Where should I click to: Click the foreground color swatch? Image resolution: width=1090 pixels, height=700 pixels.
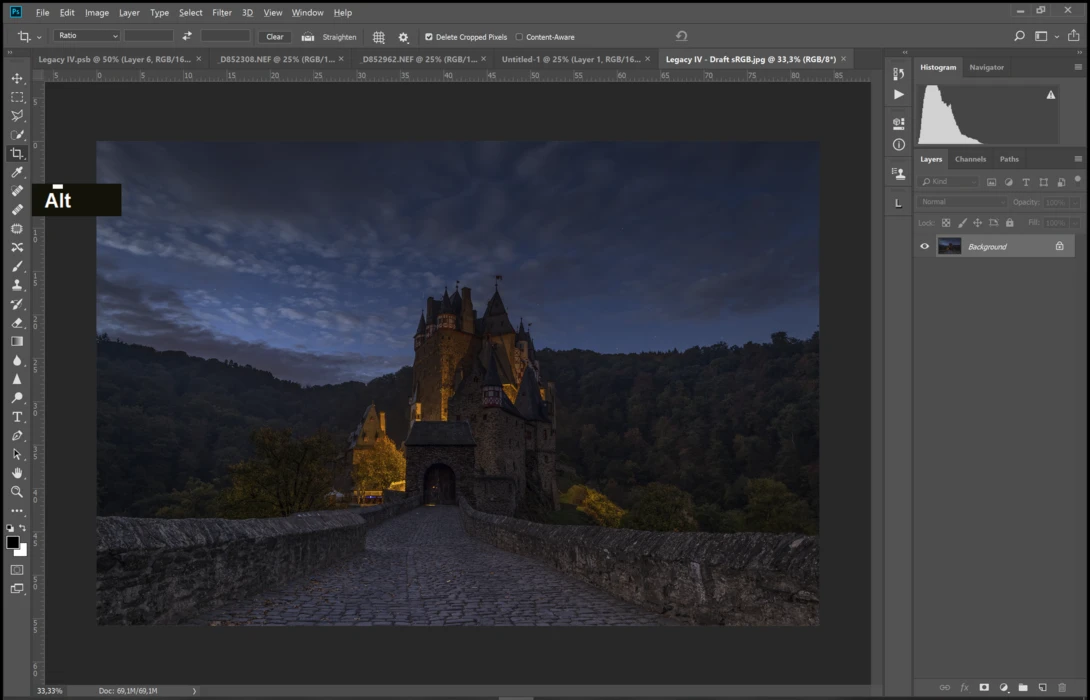coord(13,543)
